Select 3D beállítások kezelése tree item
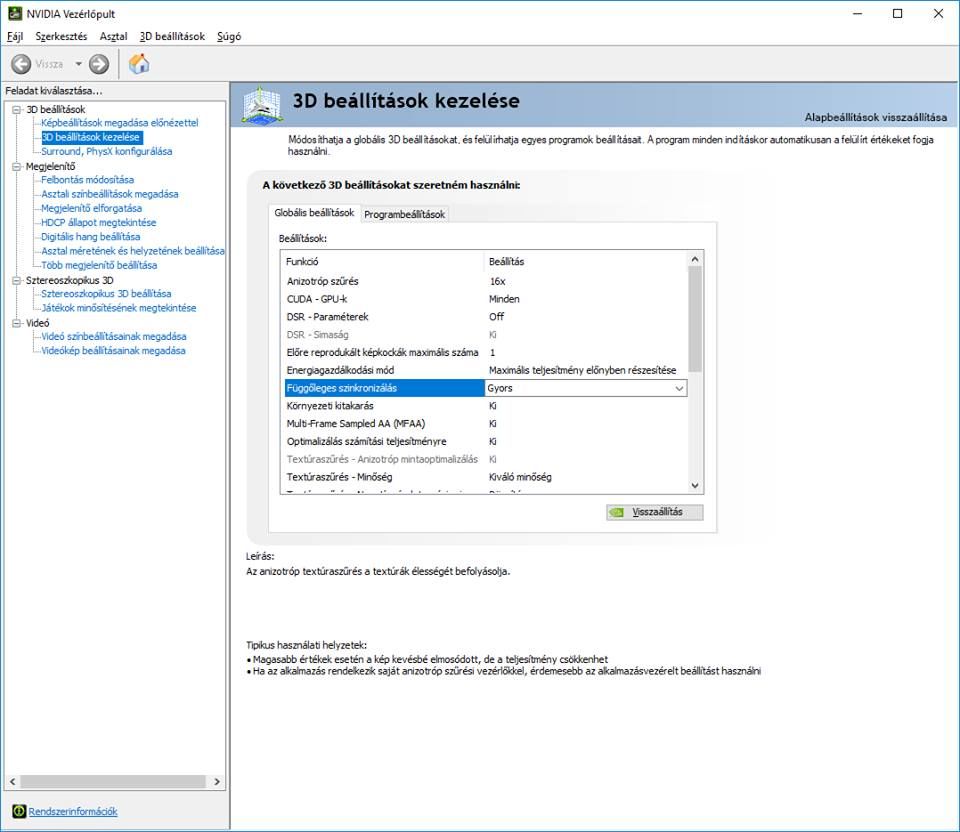The height and width of the screenshot is (832, 960). point(91,137)
